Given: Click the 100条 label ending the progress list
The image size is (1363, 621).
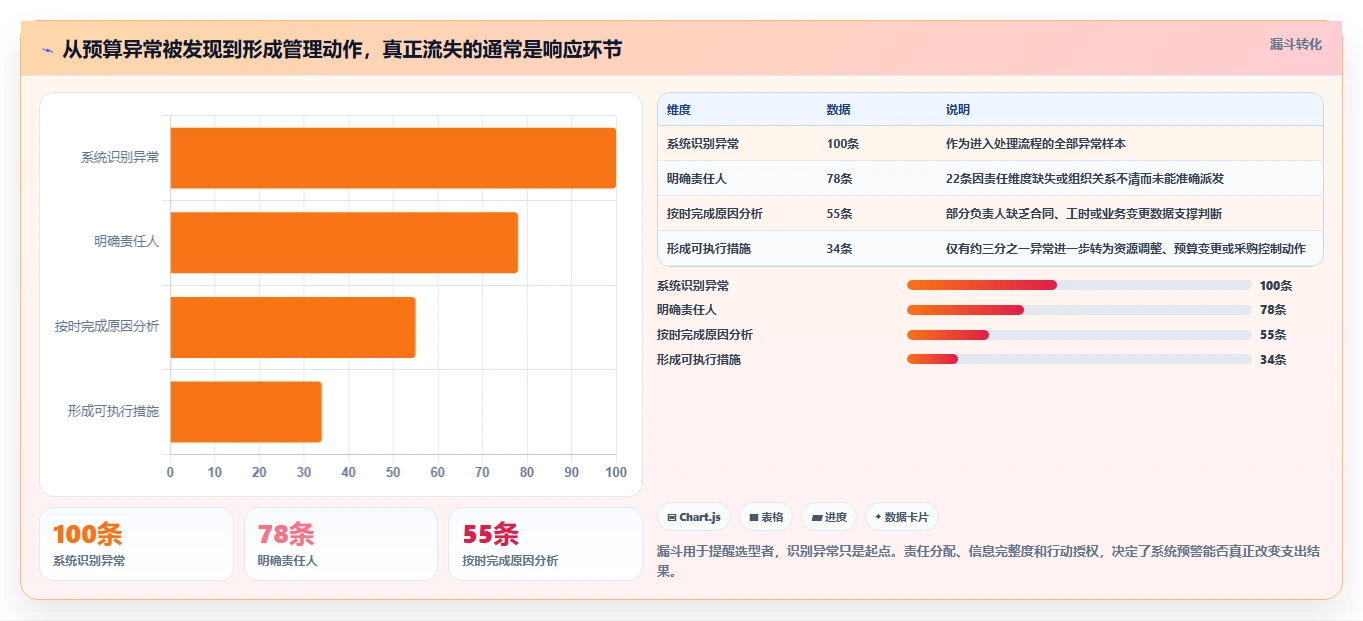Looking at the screenshot, I should [1276, 285].
